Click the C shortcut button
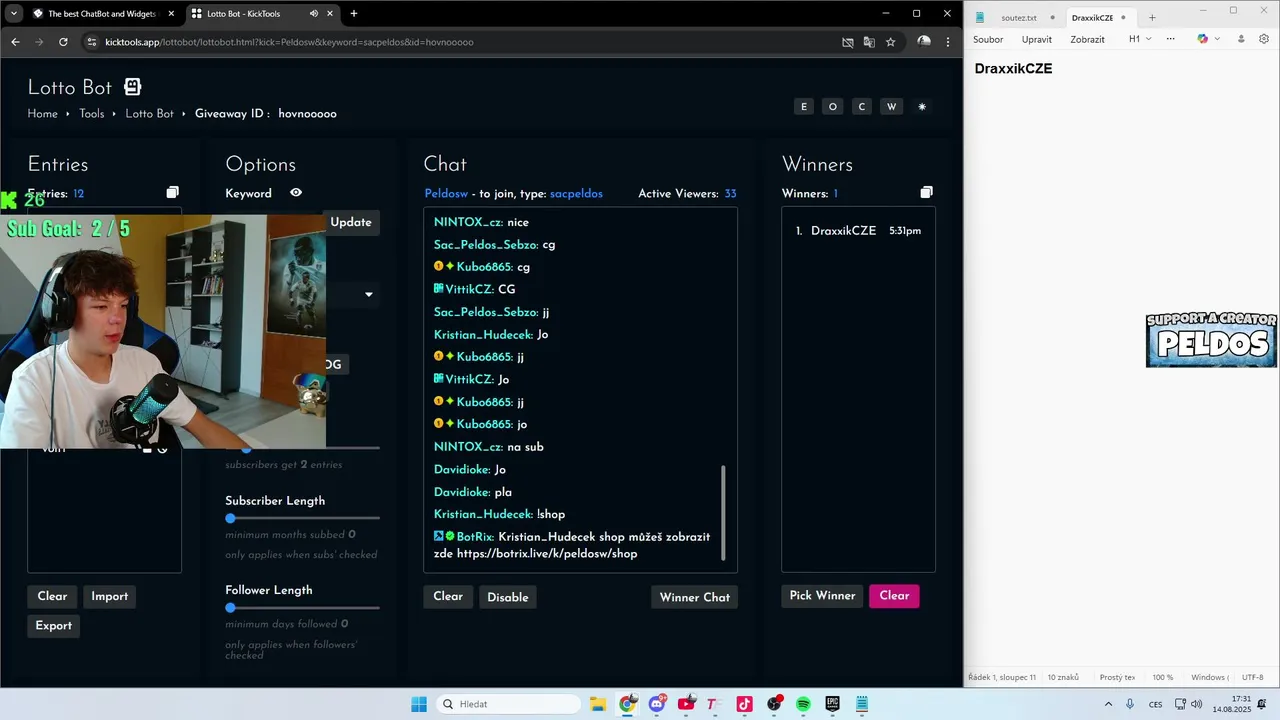This screenshot has width=1280, height=720. 861,107
